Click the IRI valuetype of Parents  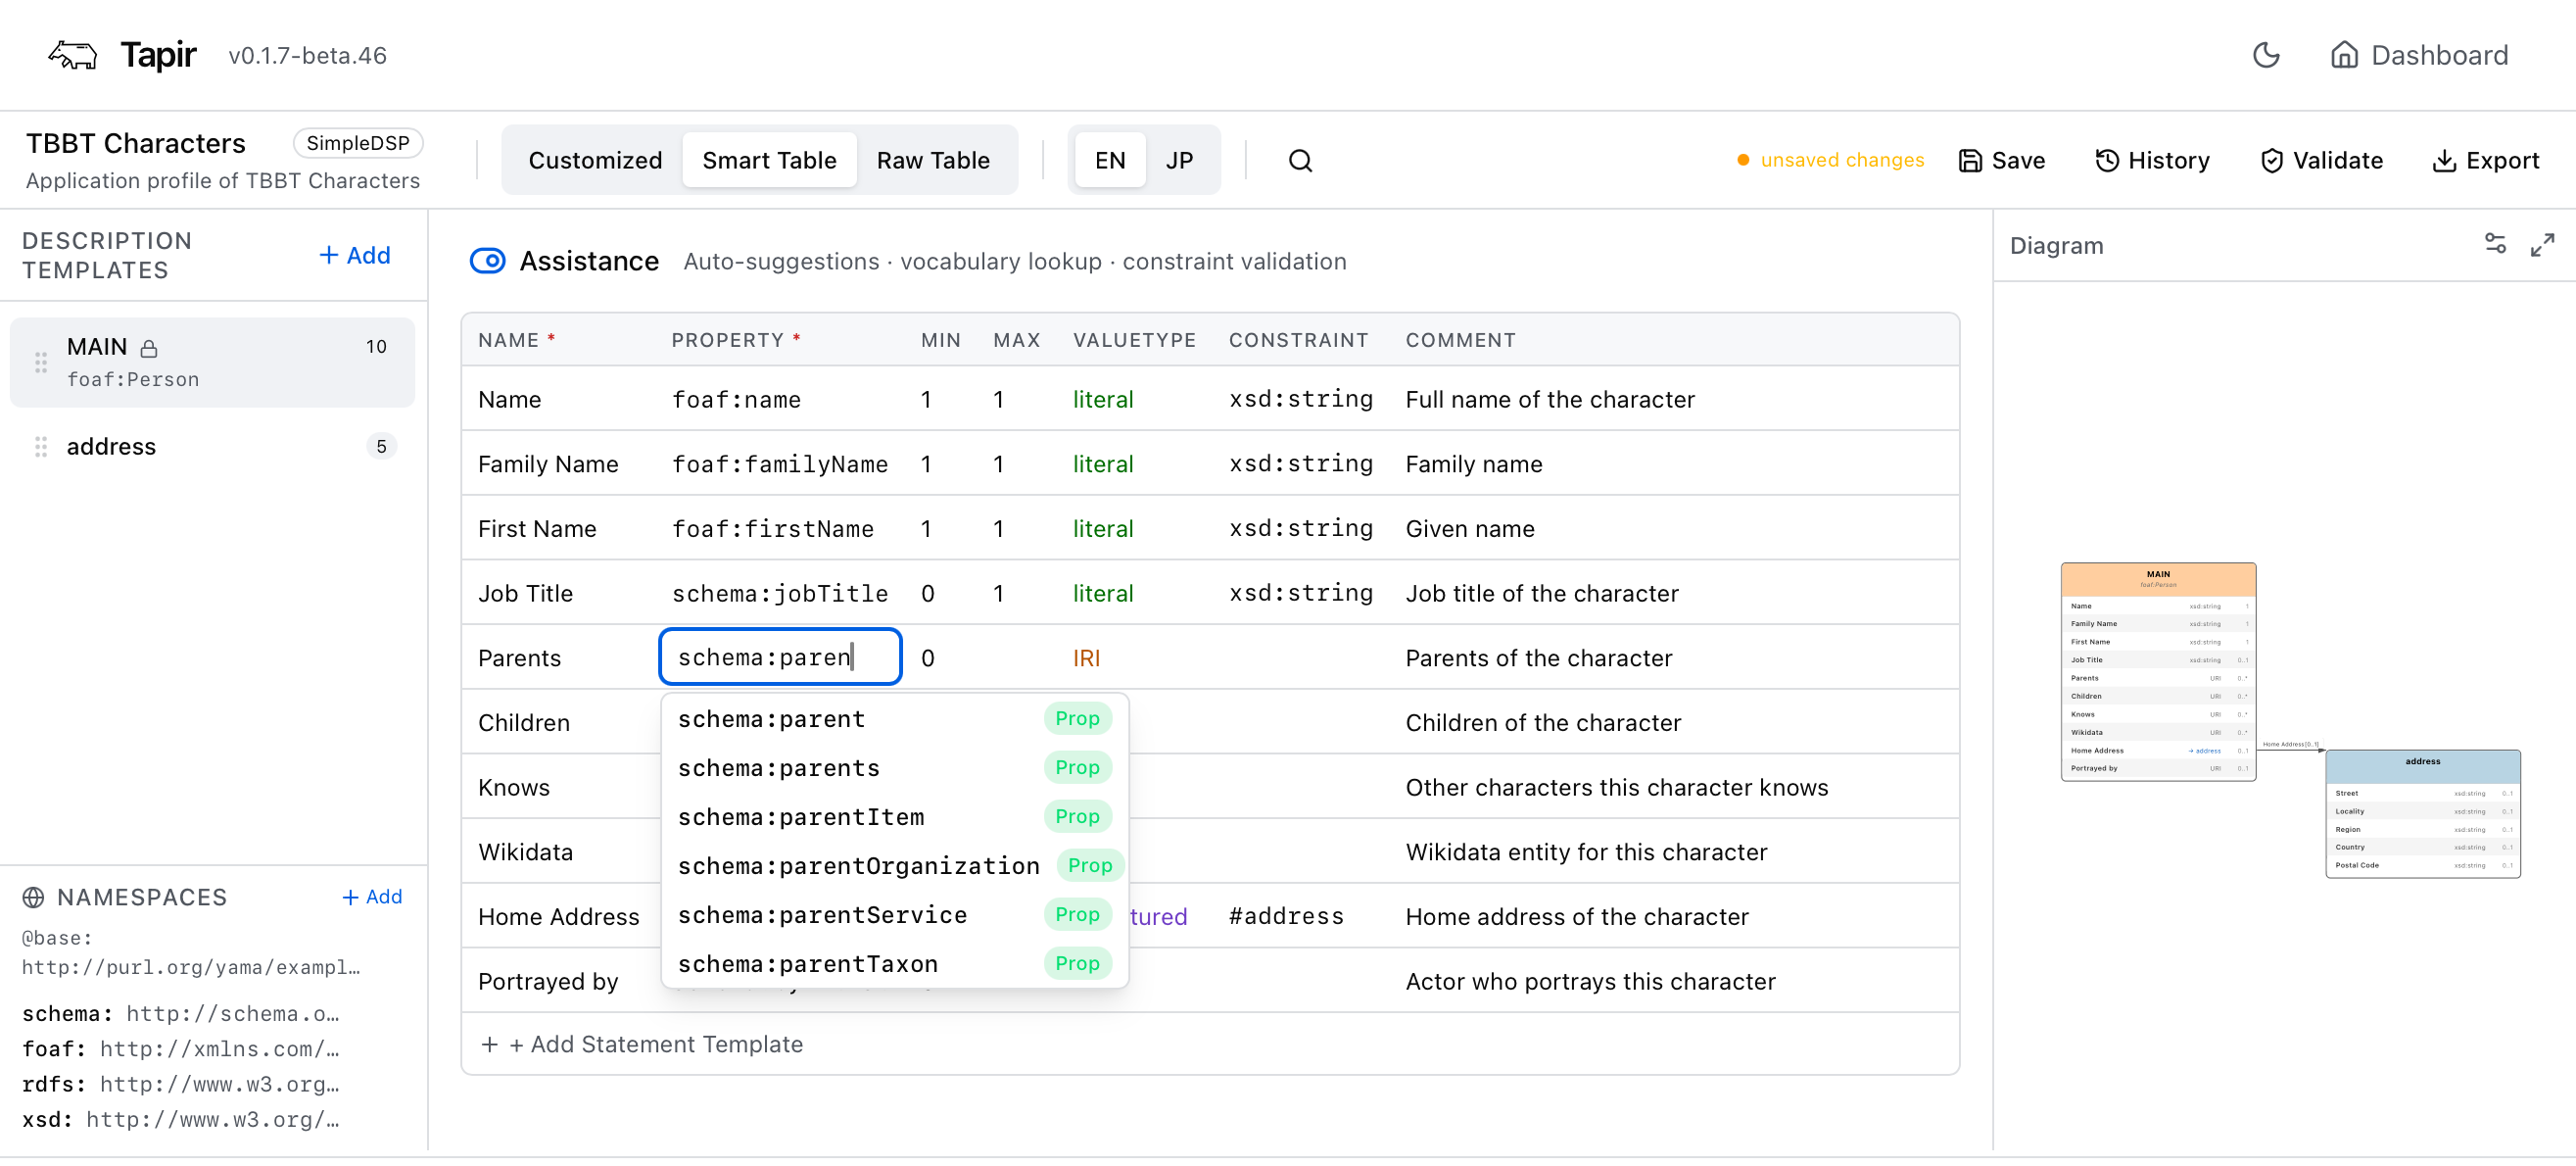1085,658
